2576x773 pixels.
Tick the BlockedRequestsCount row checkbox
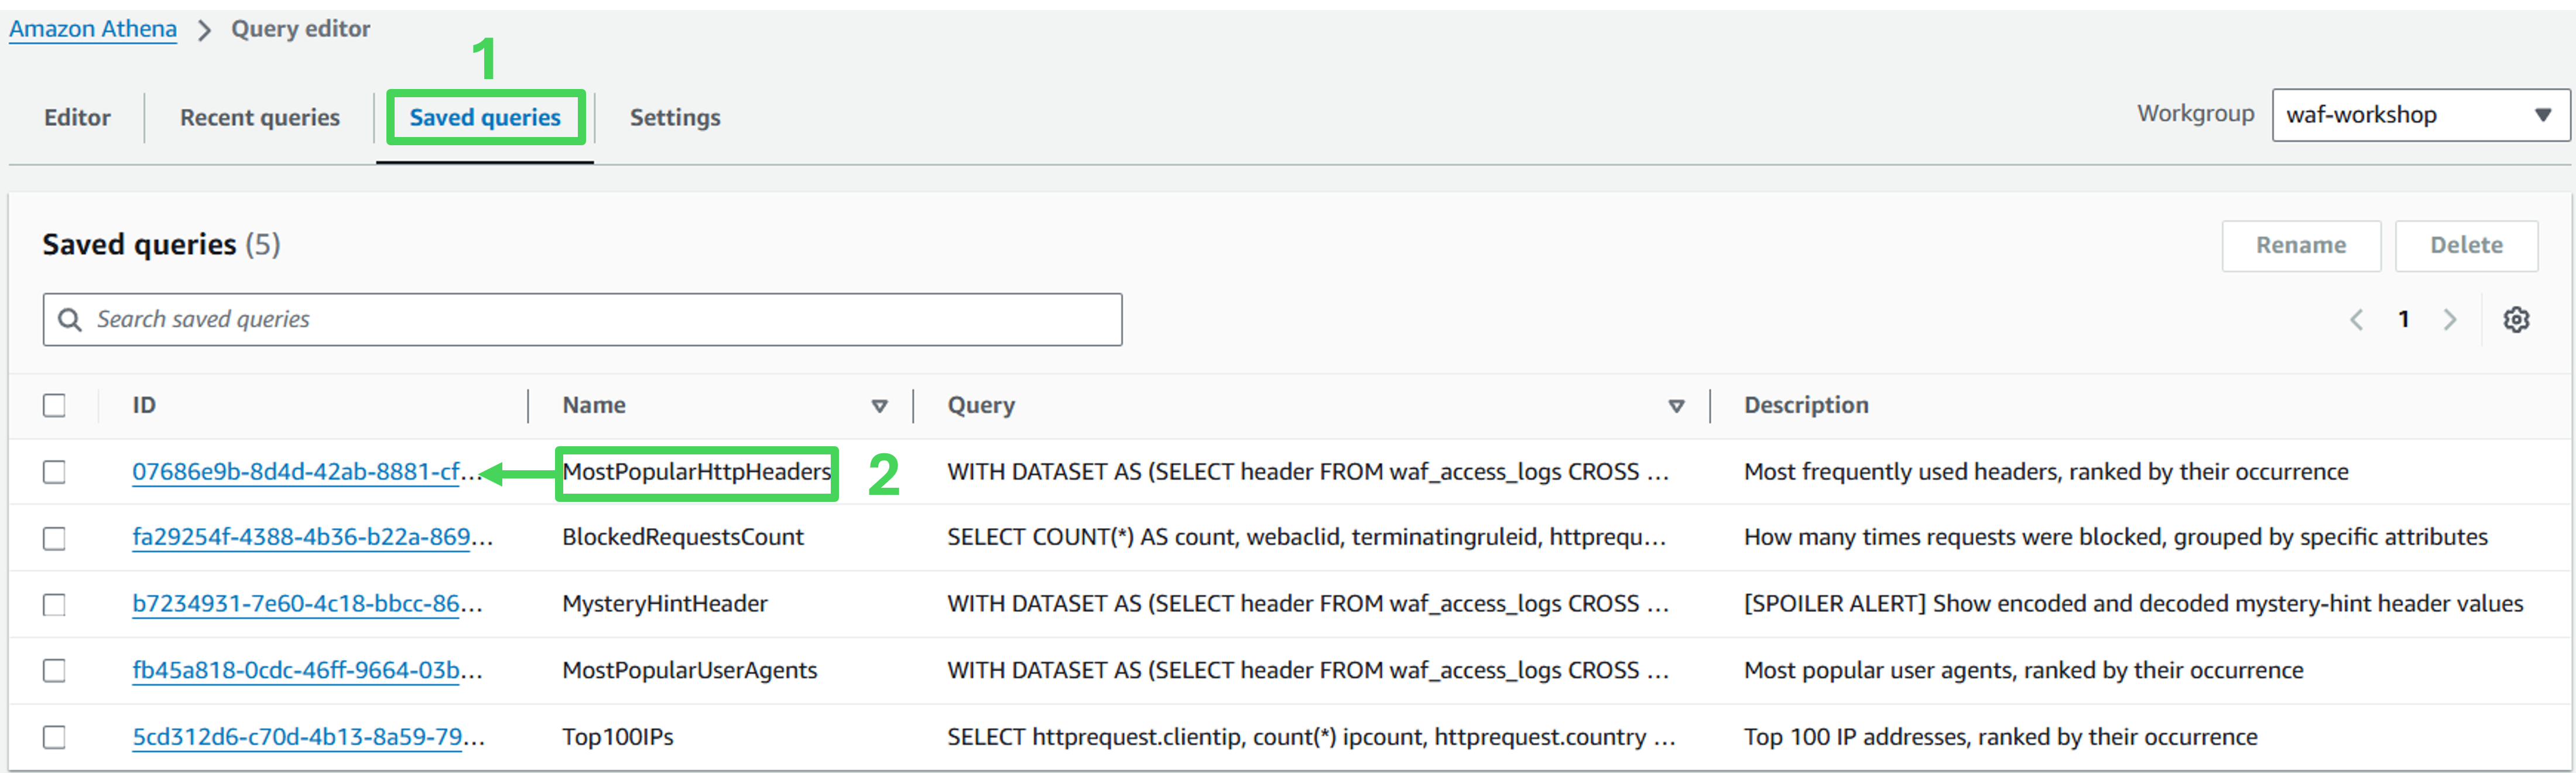point(55,538)
